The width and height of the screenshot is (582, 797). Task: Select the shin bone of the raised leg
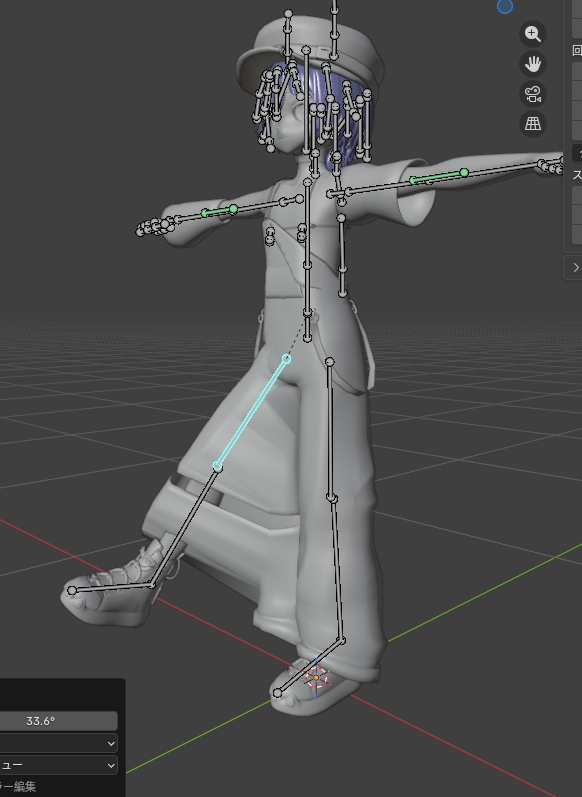(185, 526)
